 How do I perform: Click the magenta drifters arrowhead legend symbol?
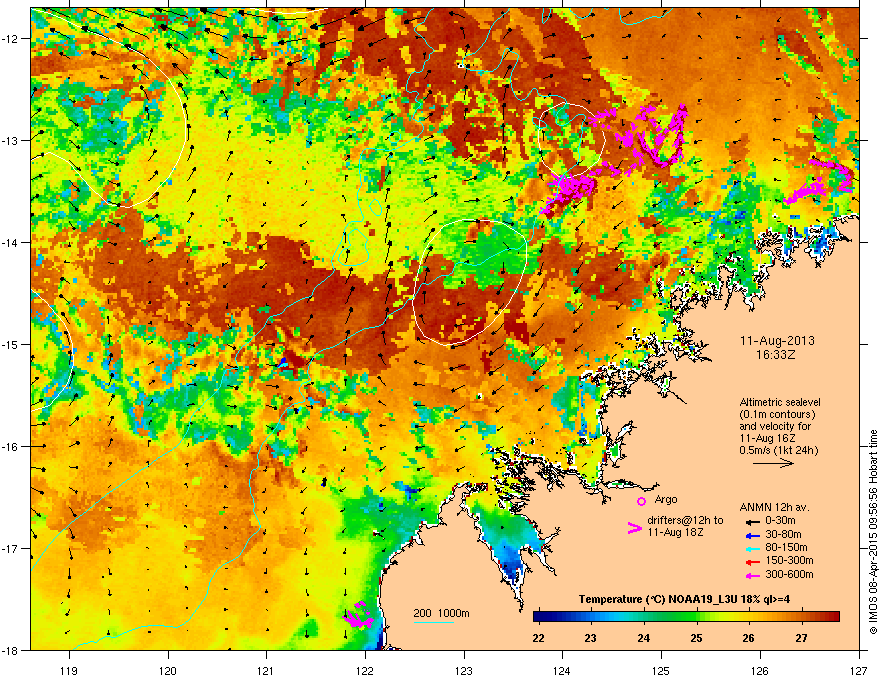[635, 528]
